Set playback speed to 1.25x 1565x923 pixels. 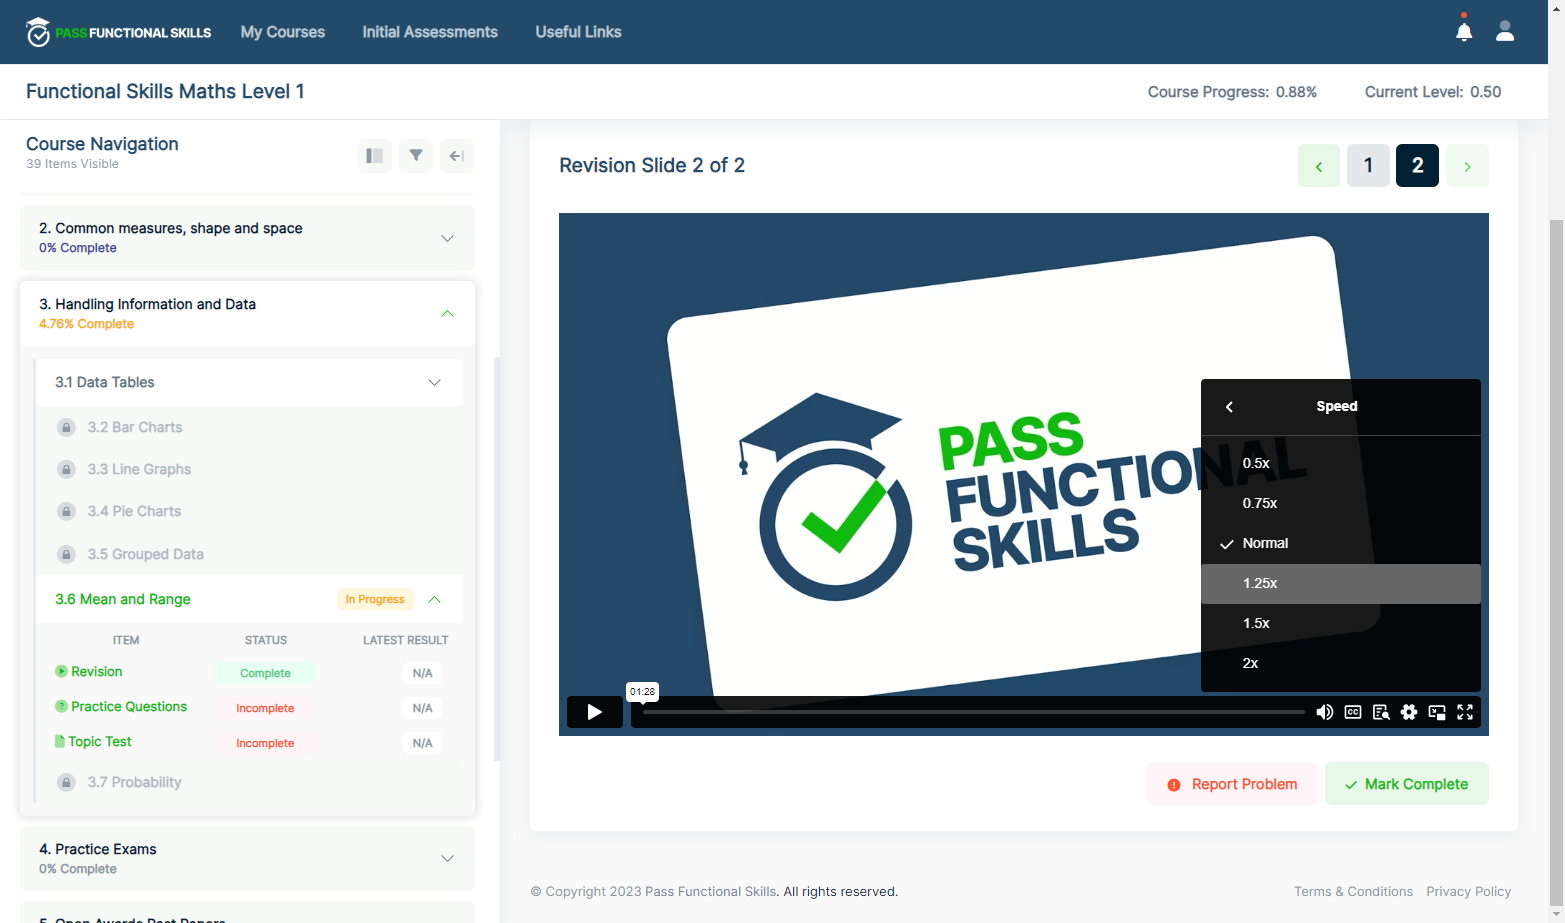1341,583
